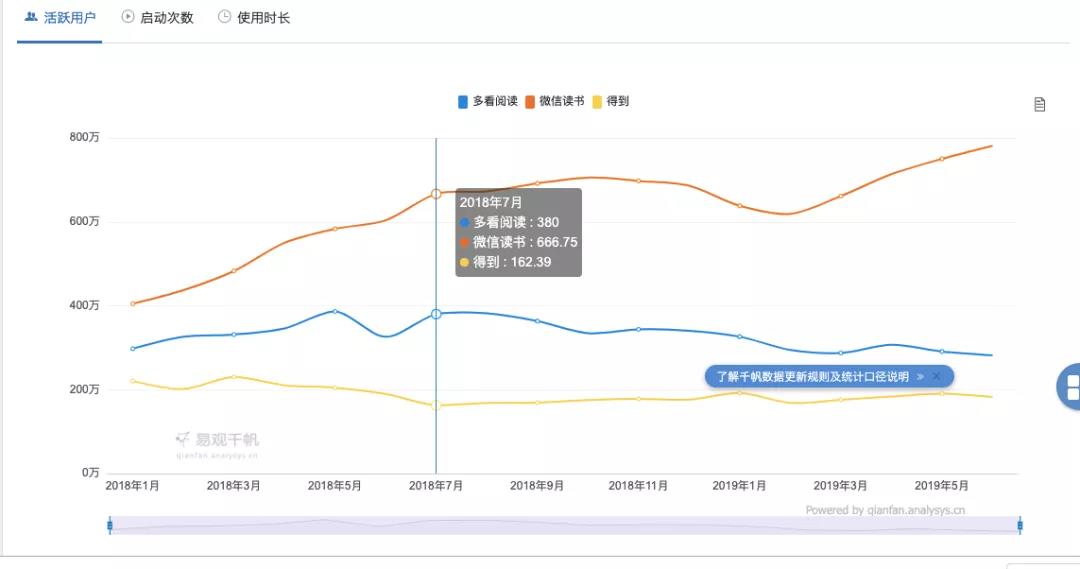Click inside the data zoom range bar
Viewport: 1080px width, 569px height.
pos(565,526)
